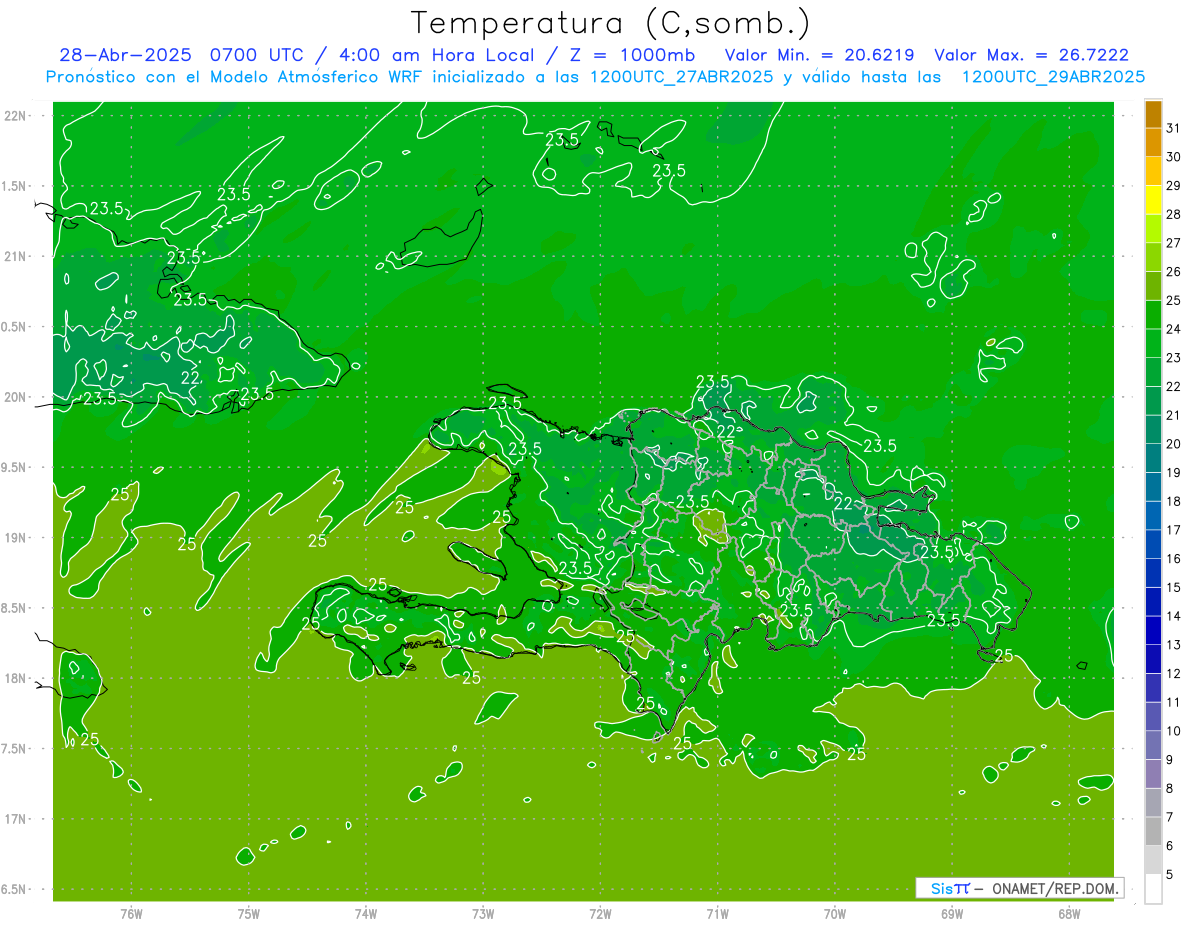Image resolution: width=1200 pixels, height=927 pixels.
Task: Click the "73W" longitude label
Action: (x=483, y=914)
